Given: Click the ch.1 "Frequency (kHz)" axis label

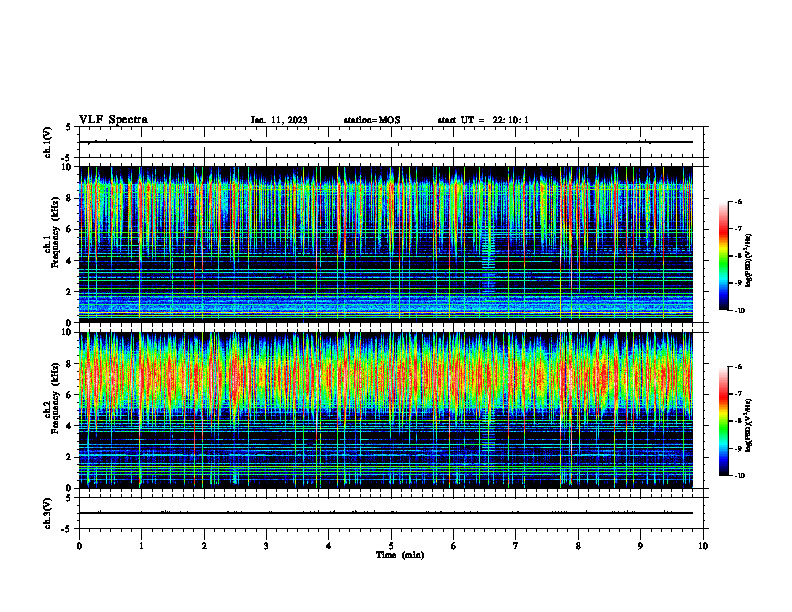Looking at the screenshot, I should 56,232.
